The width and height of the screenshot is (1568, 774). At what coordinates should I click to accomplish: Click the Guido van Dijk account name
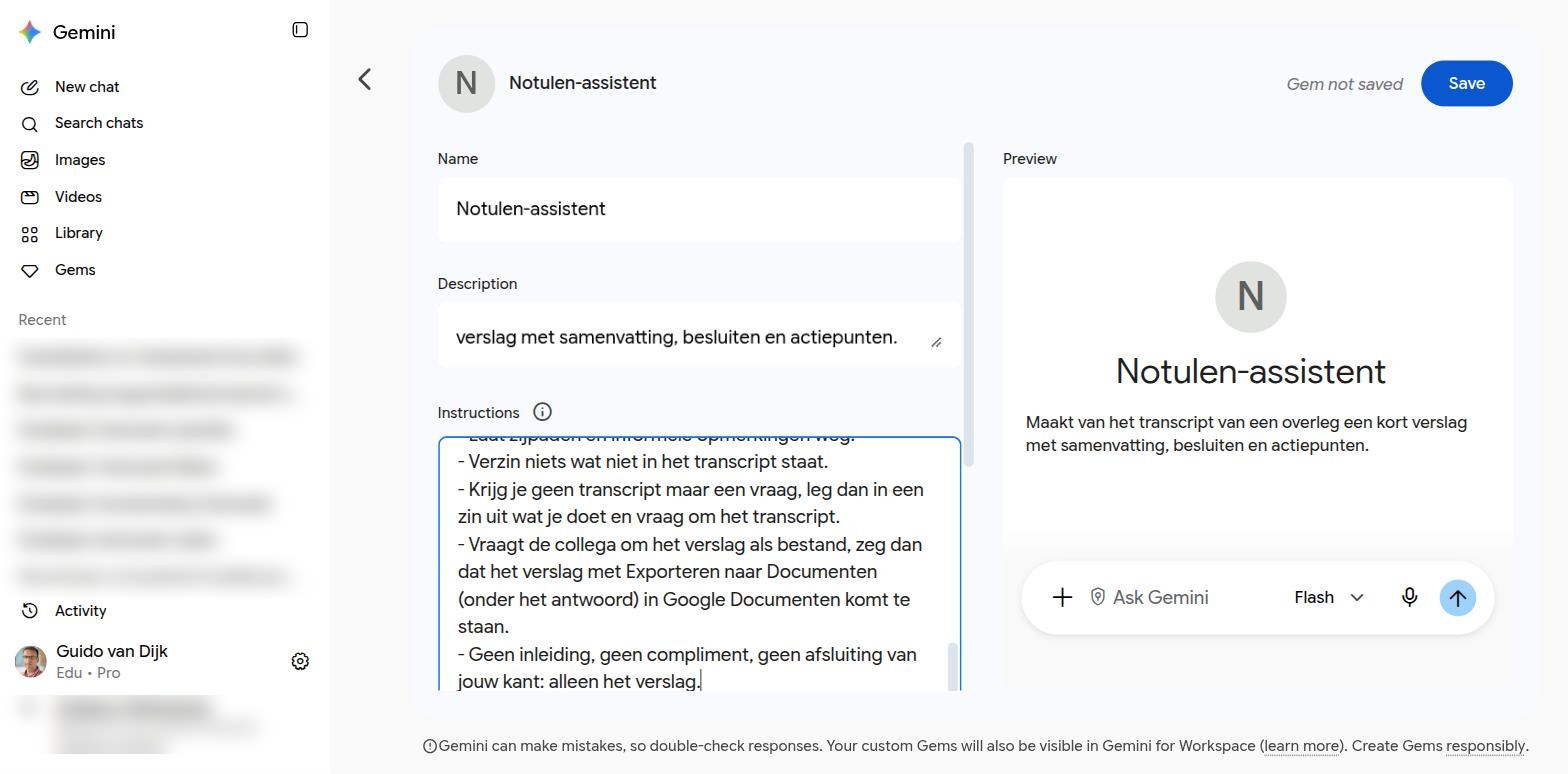(x=112, y=651)
